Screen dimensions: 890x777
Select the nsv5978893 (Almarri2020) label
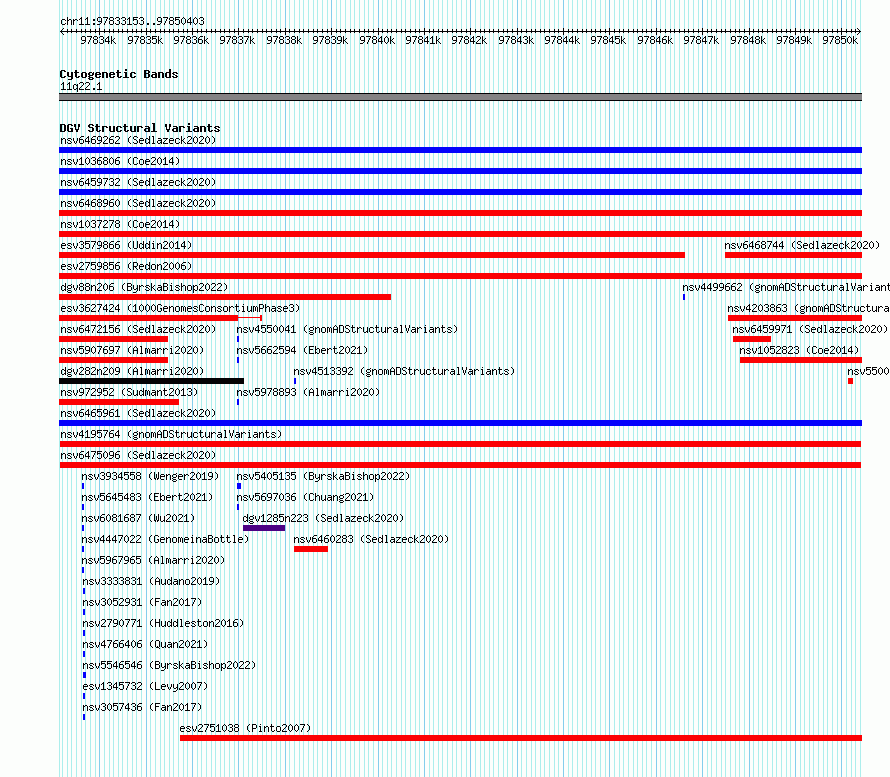(308, 392)
